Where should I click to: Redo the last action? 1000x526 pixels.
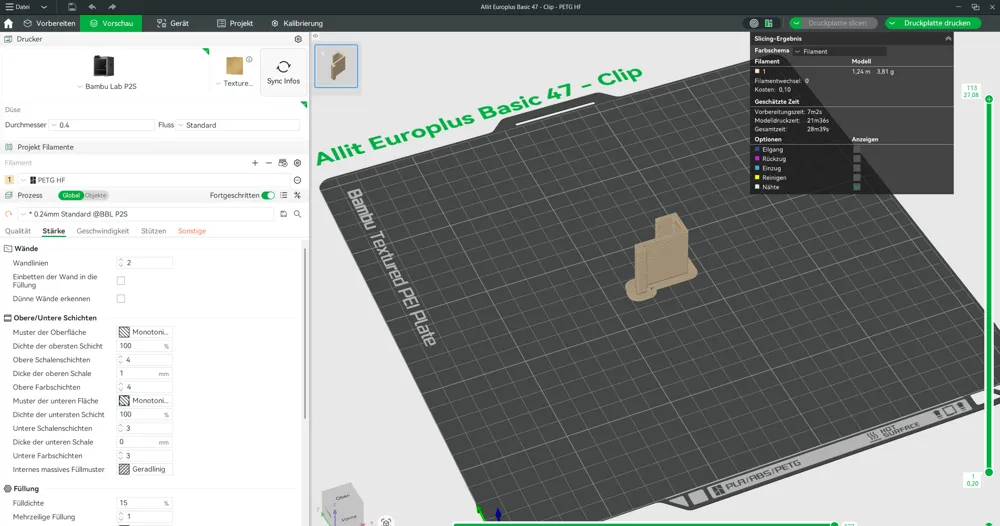click(x=112, y=7)
